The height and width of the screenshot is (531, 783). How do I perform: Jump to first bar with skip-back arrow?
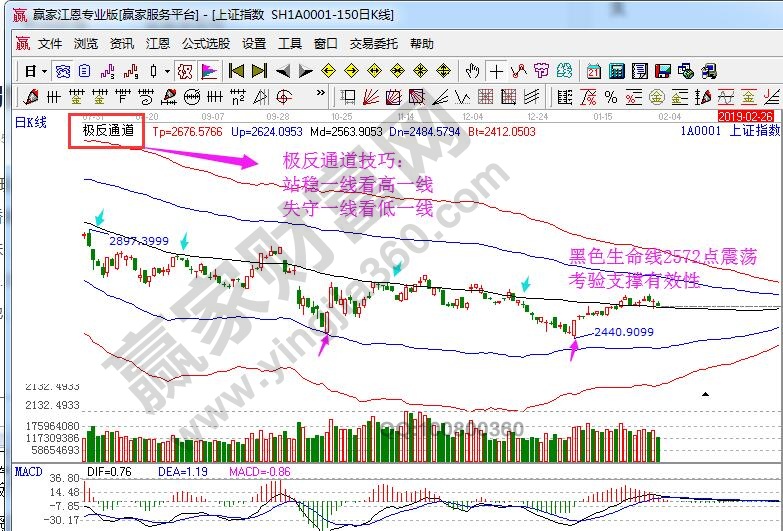click(236, 71)
